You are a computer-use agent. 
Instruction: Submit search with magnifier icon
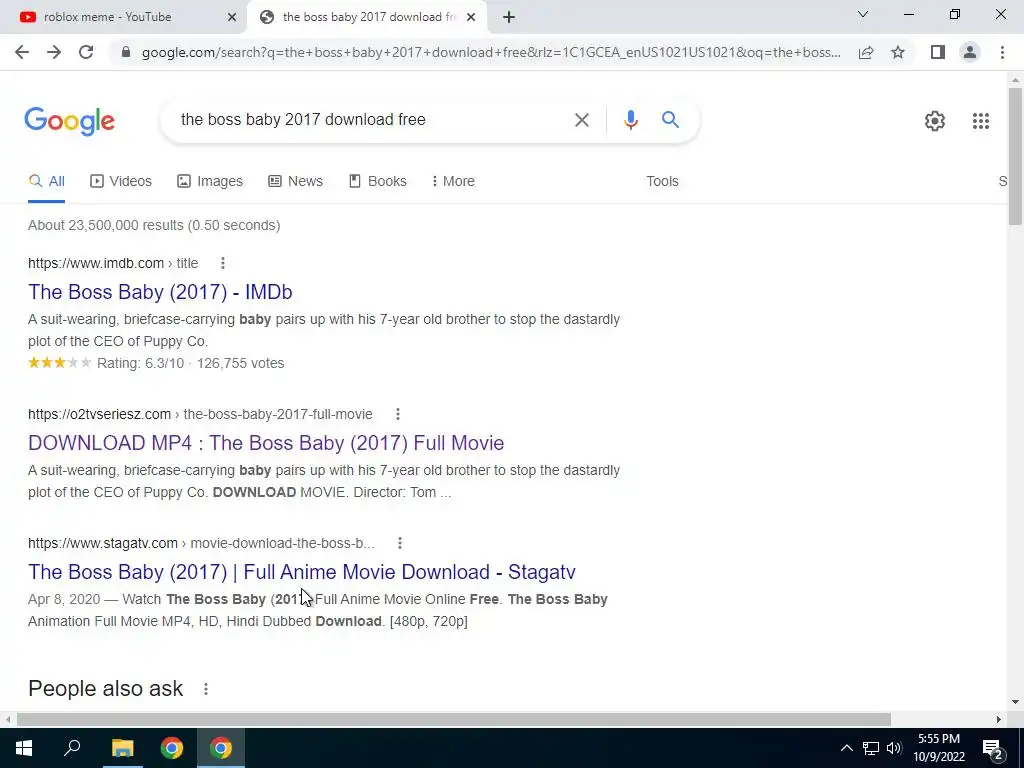670,120
